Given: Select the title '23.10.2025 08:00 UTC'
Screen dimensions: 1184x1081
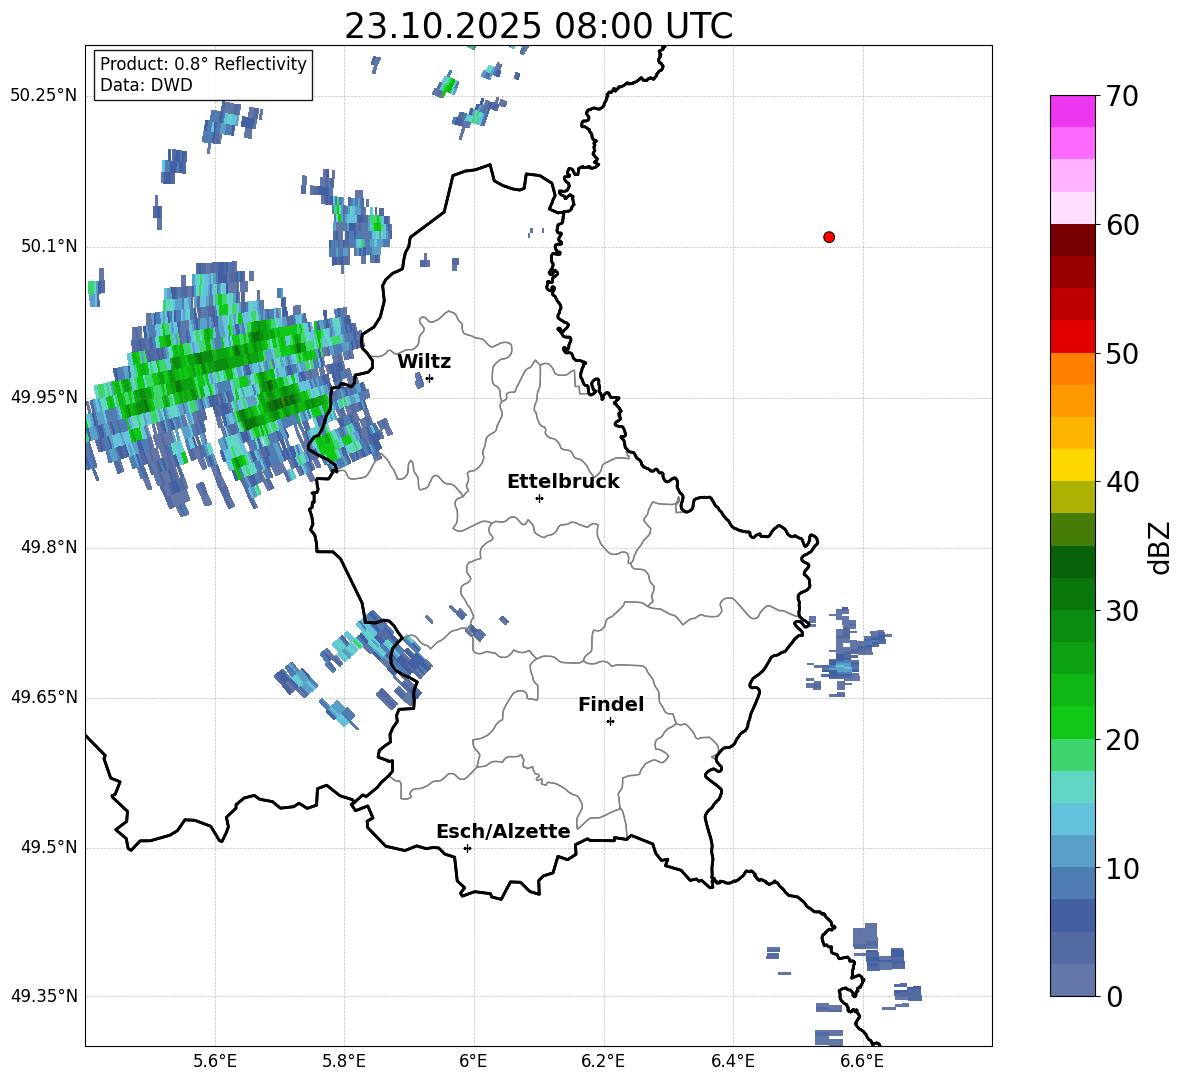Looking at the screenshot, I should pos(538,26).
